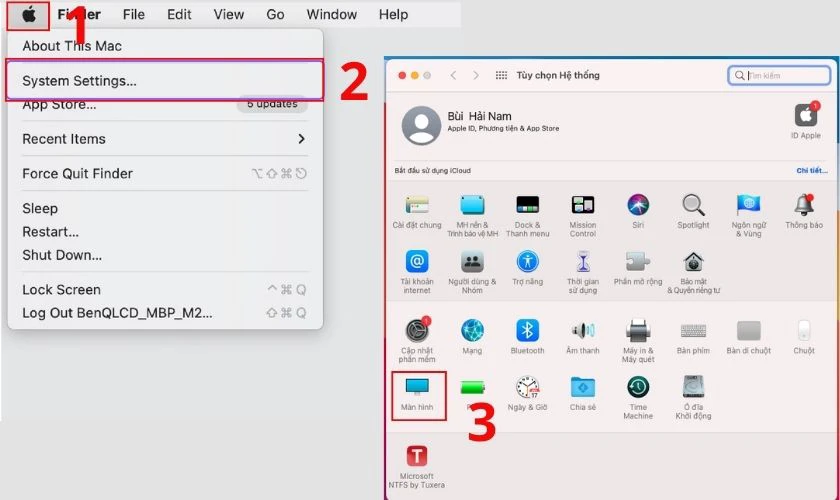Click the Tìm kiếm search field
The width and height of the screenshot is (840, 500).
click(x=779, y=75)
